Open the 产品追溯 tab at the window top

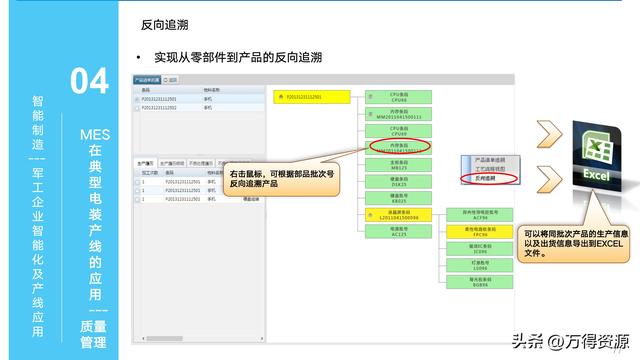(x=147, y=80)
